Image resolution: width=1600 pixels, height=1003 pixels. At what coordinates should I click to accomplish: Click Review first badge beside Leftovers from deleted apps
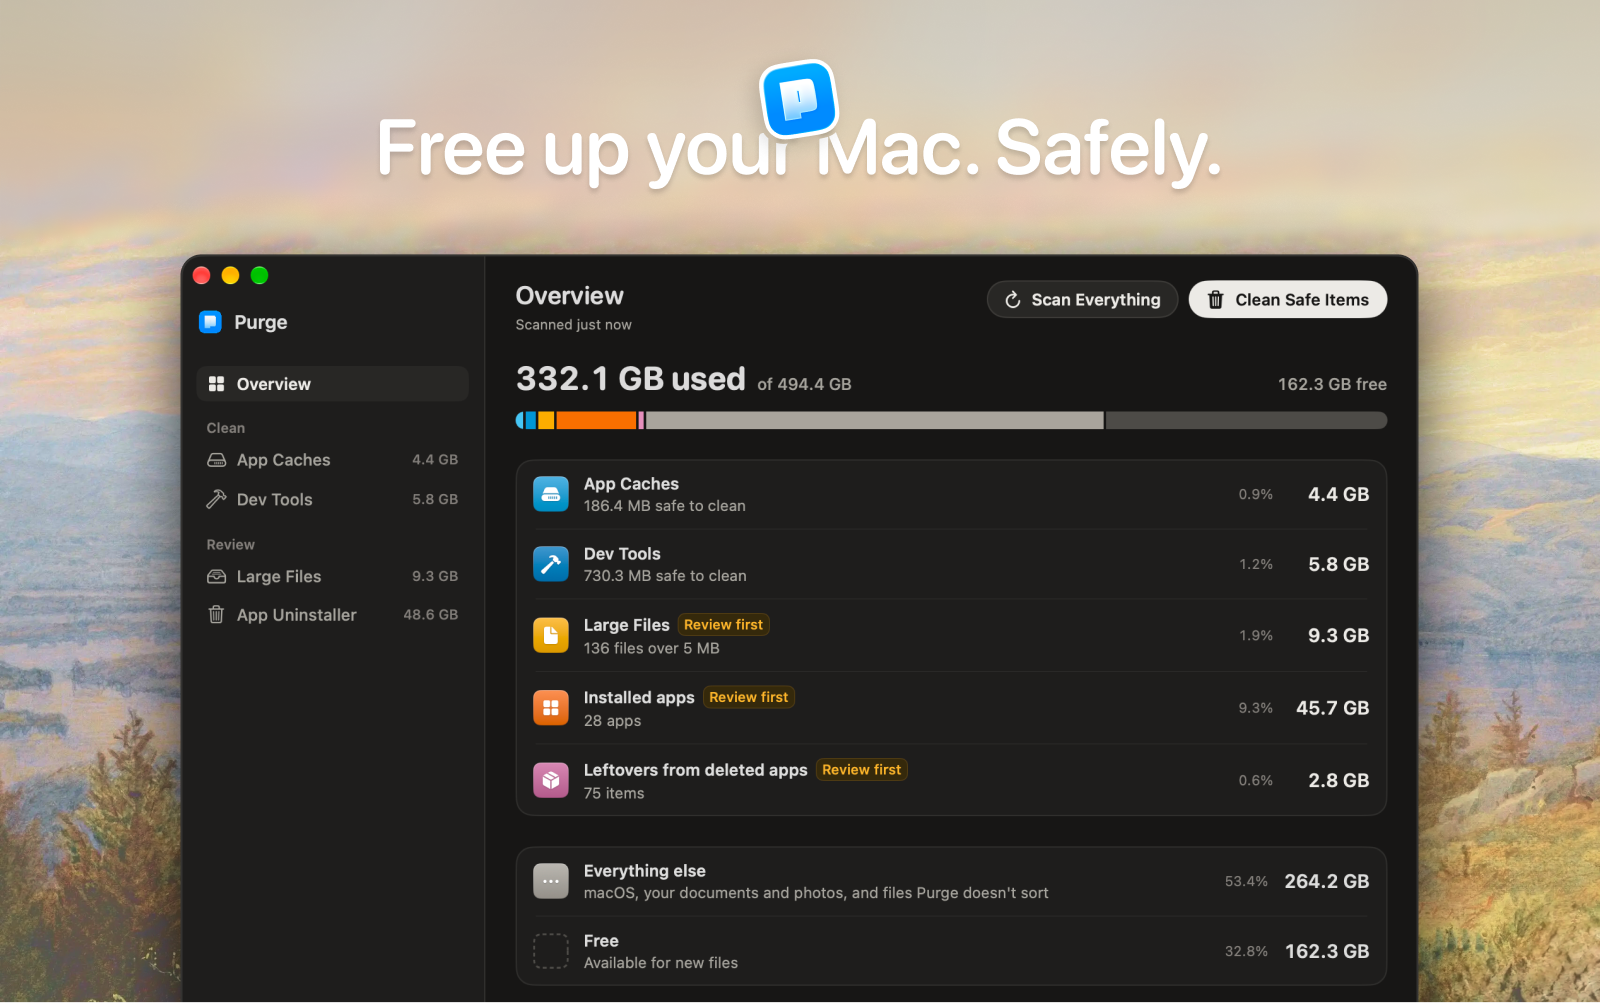pos(862,770)
